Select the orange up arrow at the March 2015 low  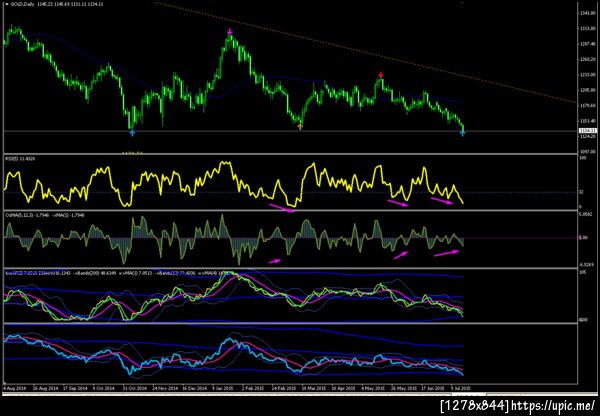[300, 126]
